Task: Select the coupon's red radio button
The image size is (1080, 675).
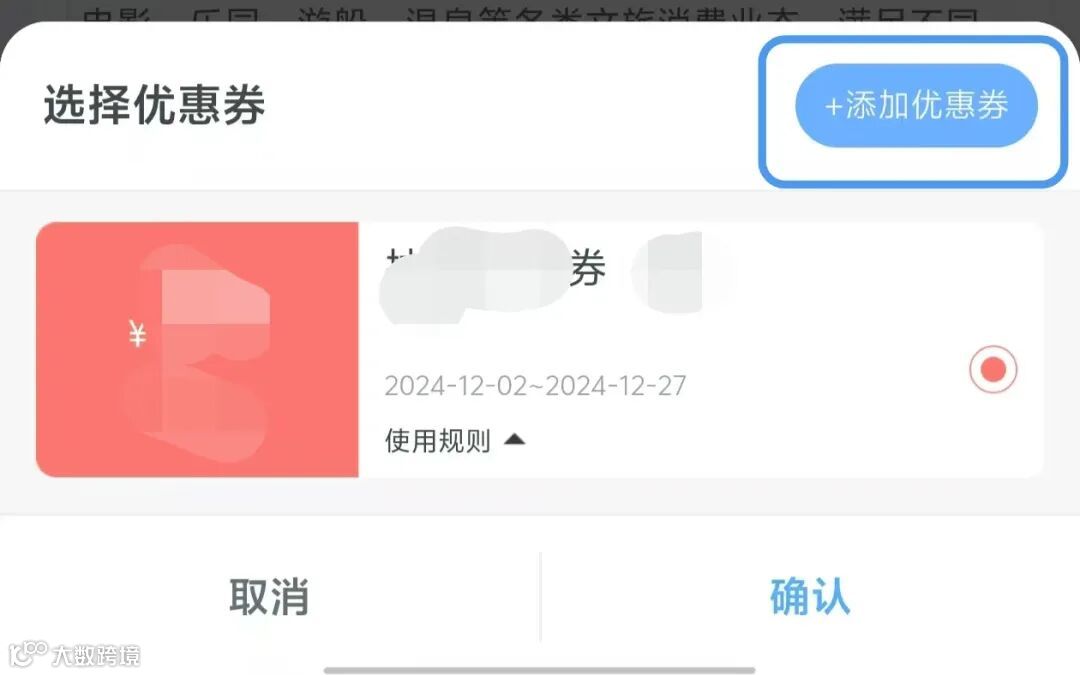Action: (x=993, y=369)
